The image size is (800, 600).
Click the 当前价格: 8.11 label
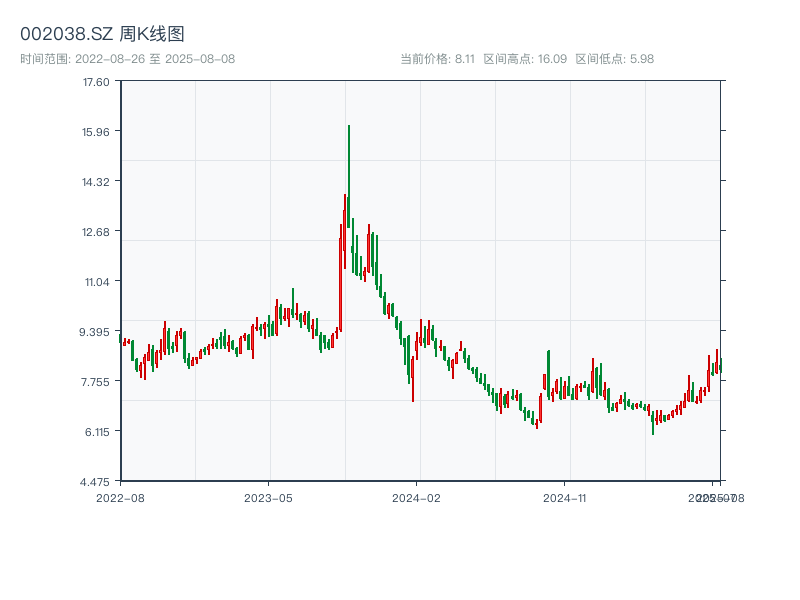(437, 59)
